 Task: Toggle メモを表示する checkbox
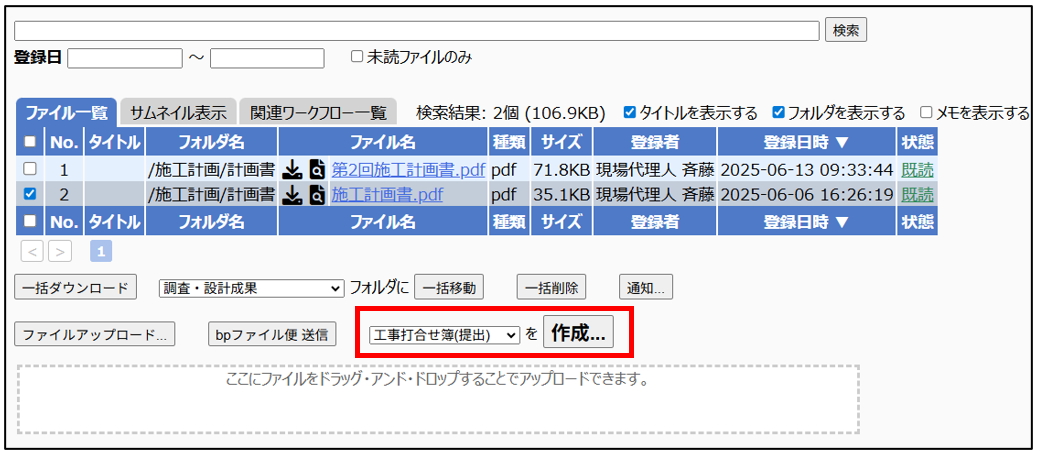(926, 113)
